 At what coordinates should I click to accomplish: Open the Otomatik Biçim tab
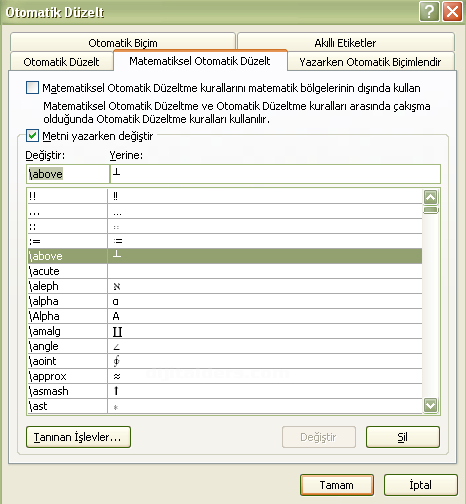pyautogui.click(x=123, y=42)
